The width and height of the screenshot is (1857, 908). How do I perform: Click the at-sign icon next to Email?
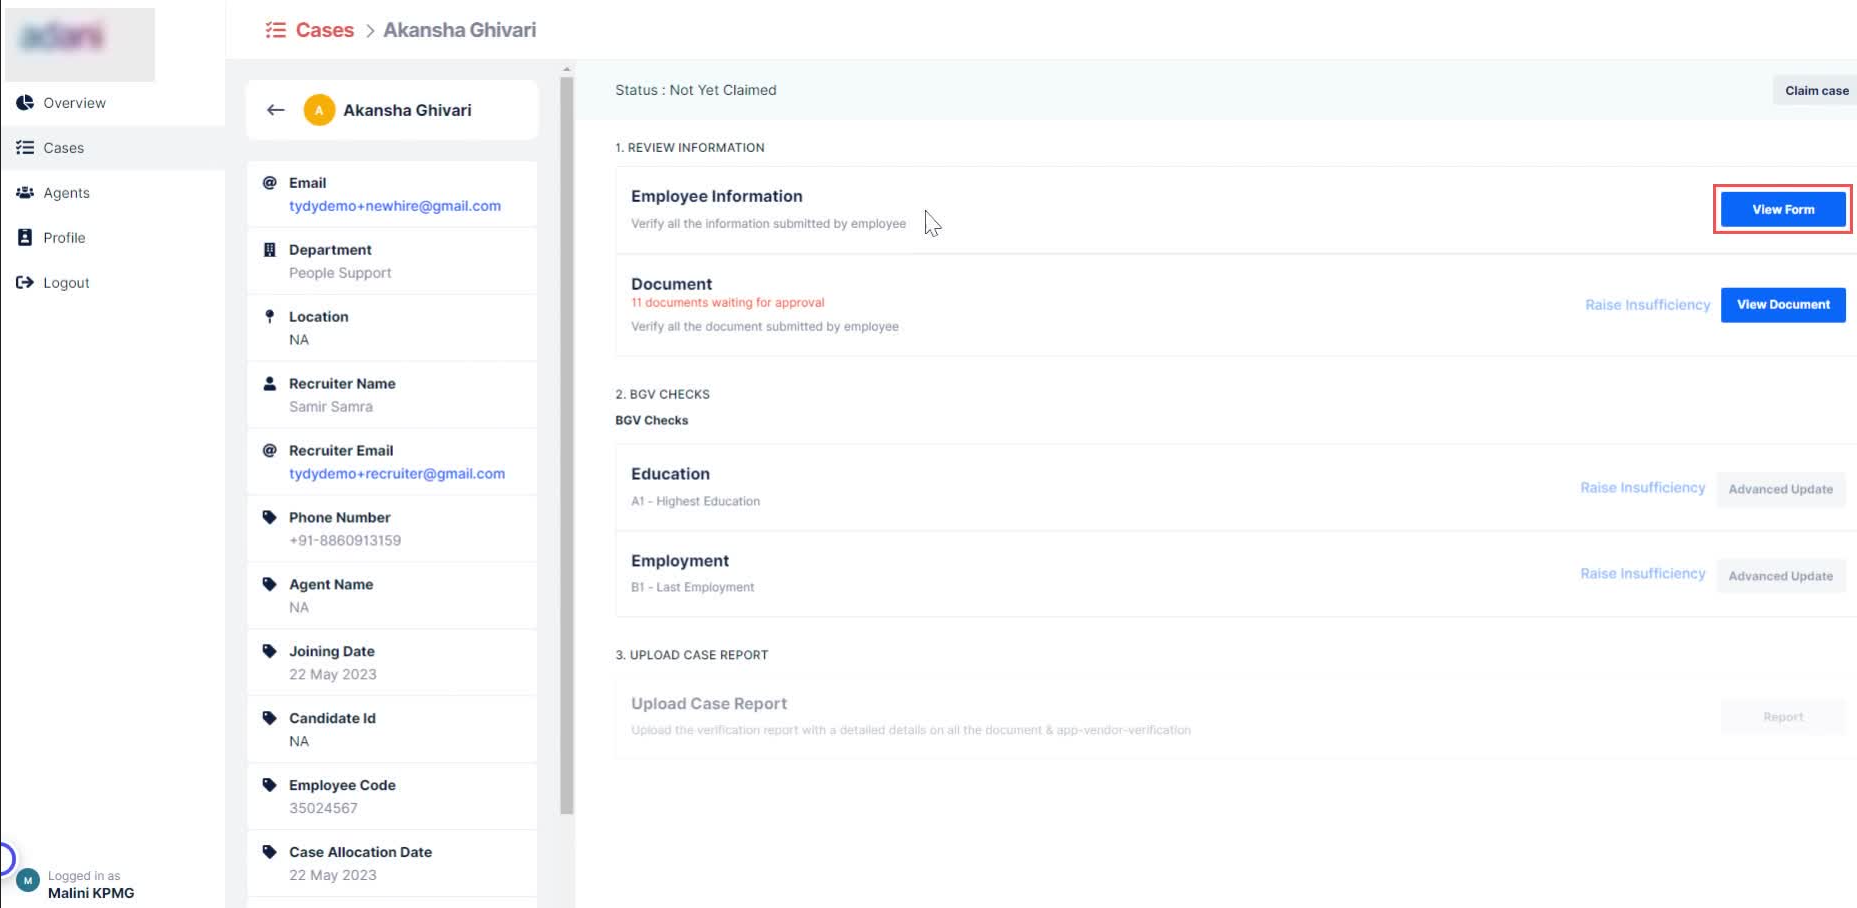tap(269, 183)
